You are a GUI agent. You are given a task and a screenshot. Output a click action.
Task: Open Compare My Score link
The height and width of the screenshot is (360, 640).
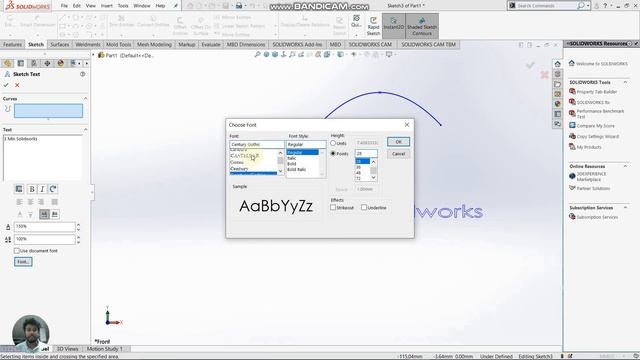coord(596,126)
